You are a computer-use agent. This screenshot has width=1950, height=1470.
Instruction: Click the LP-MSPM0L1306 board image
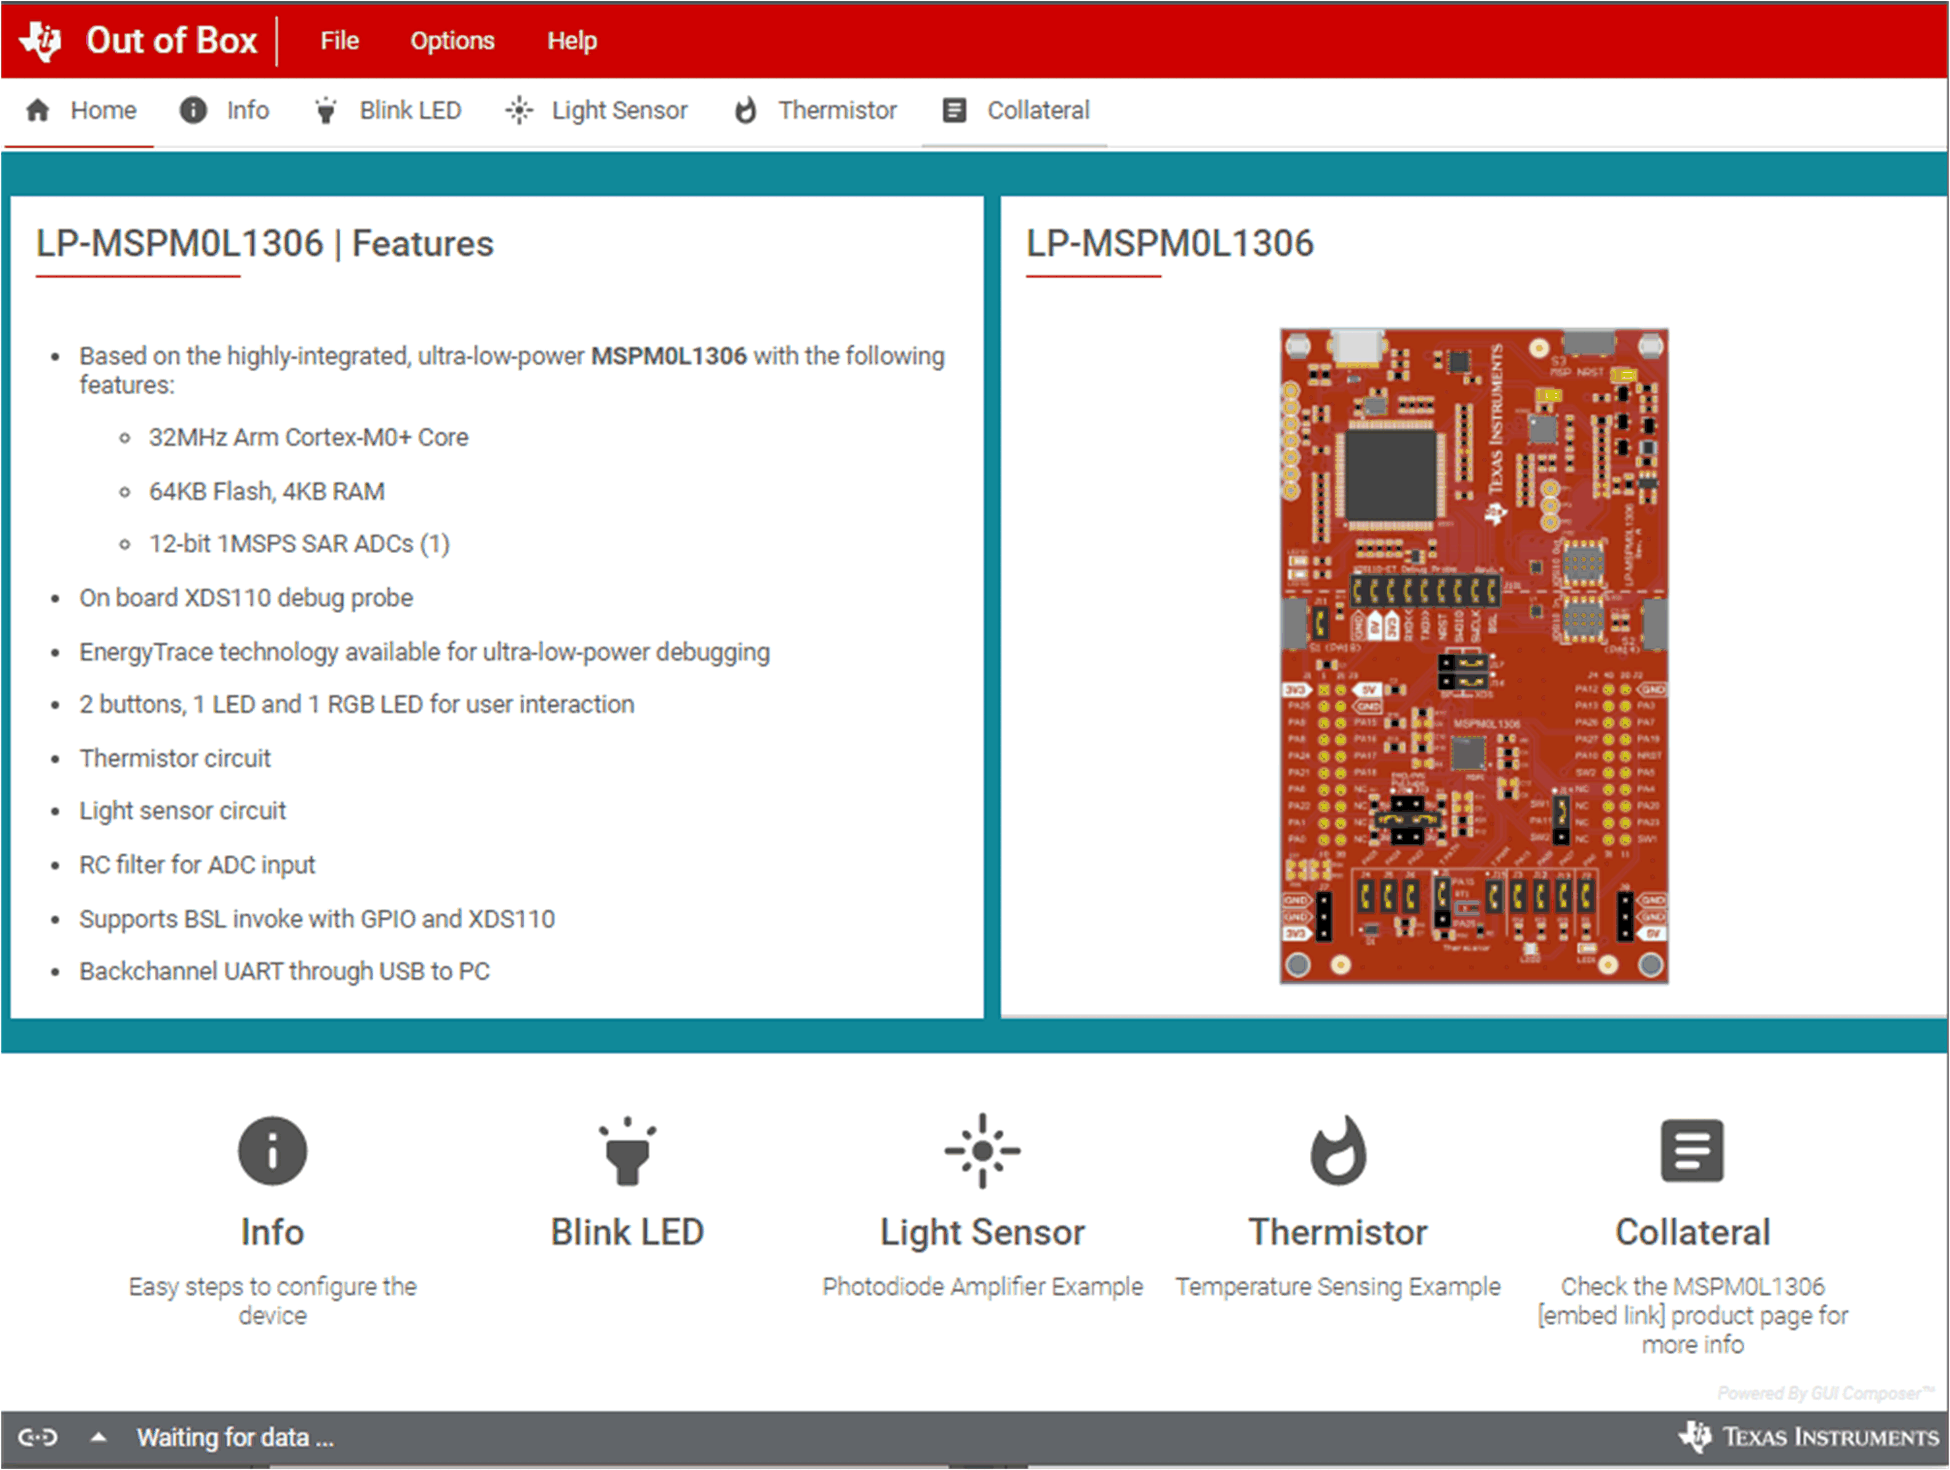pyautogui.click(x=1474, y=656)
